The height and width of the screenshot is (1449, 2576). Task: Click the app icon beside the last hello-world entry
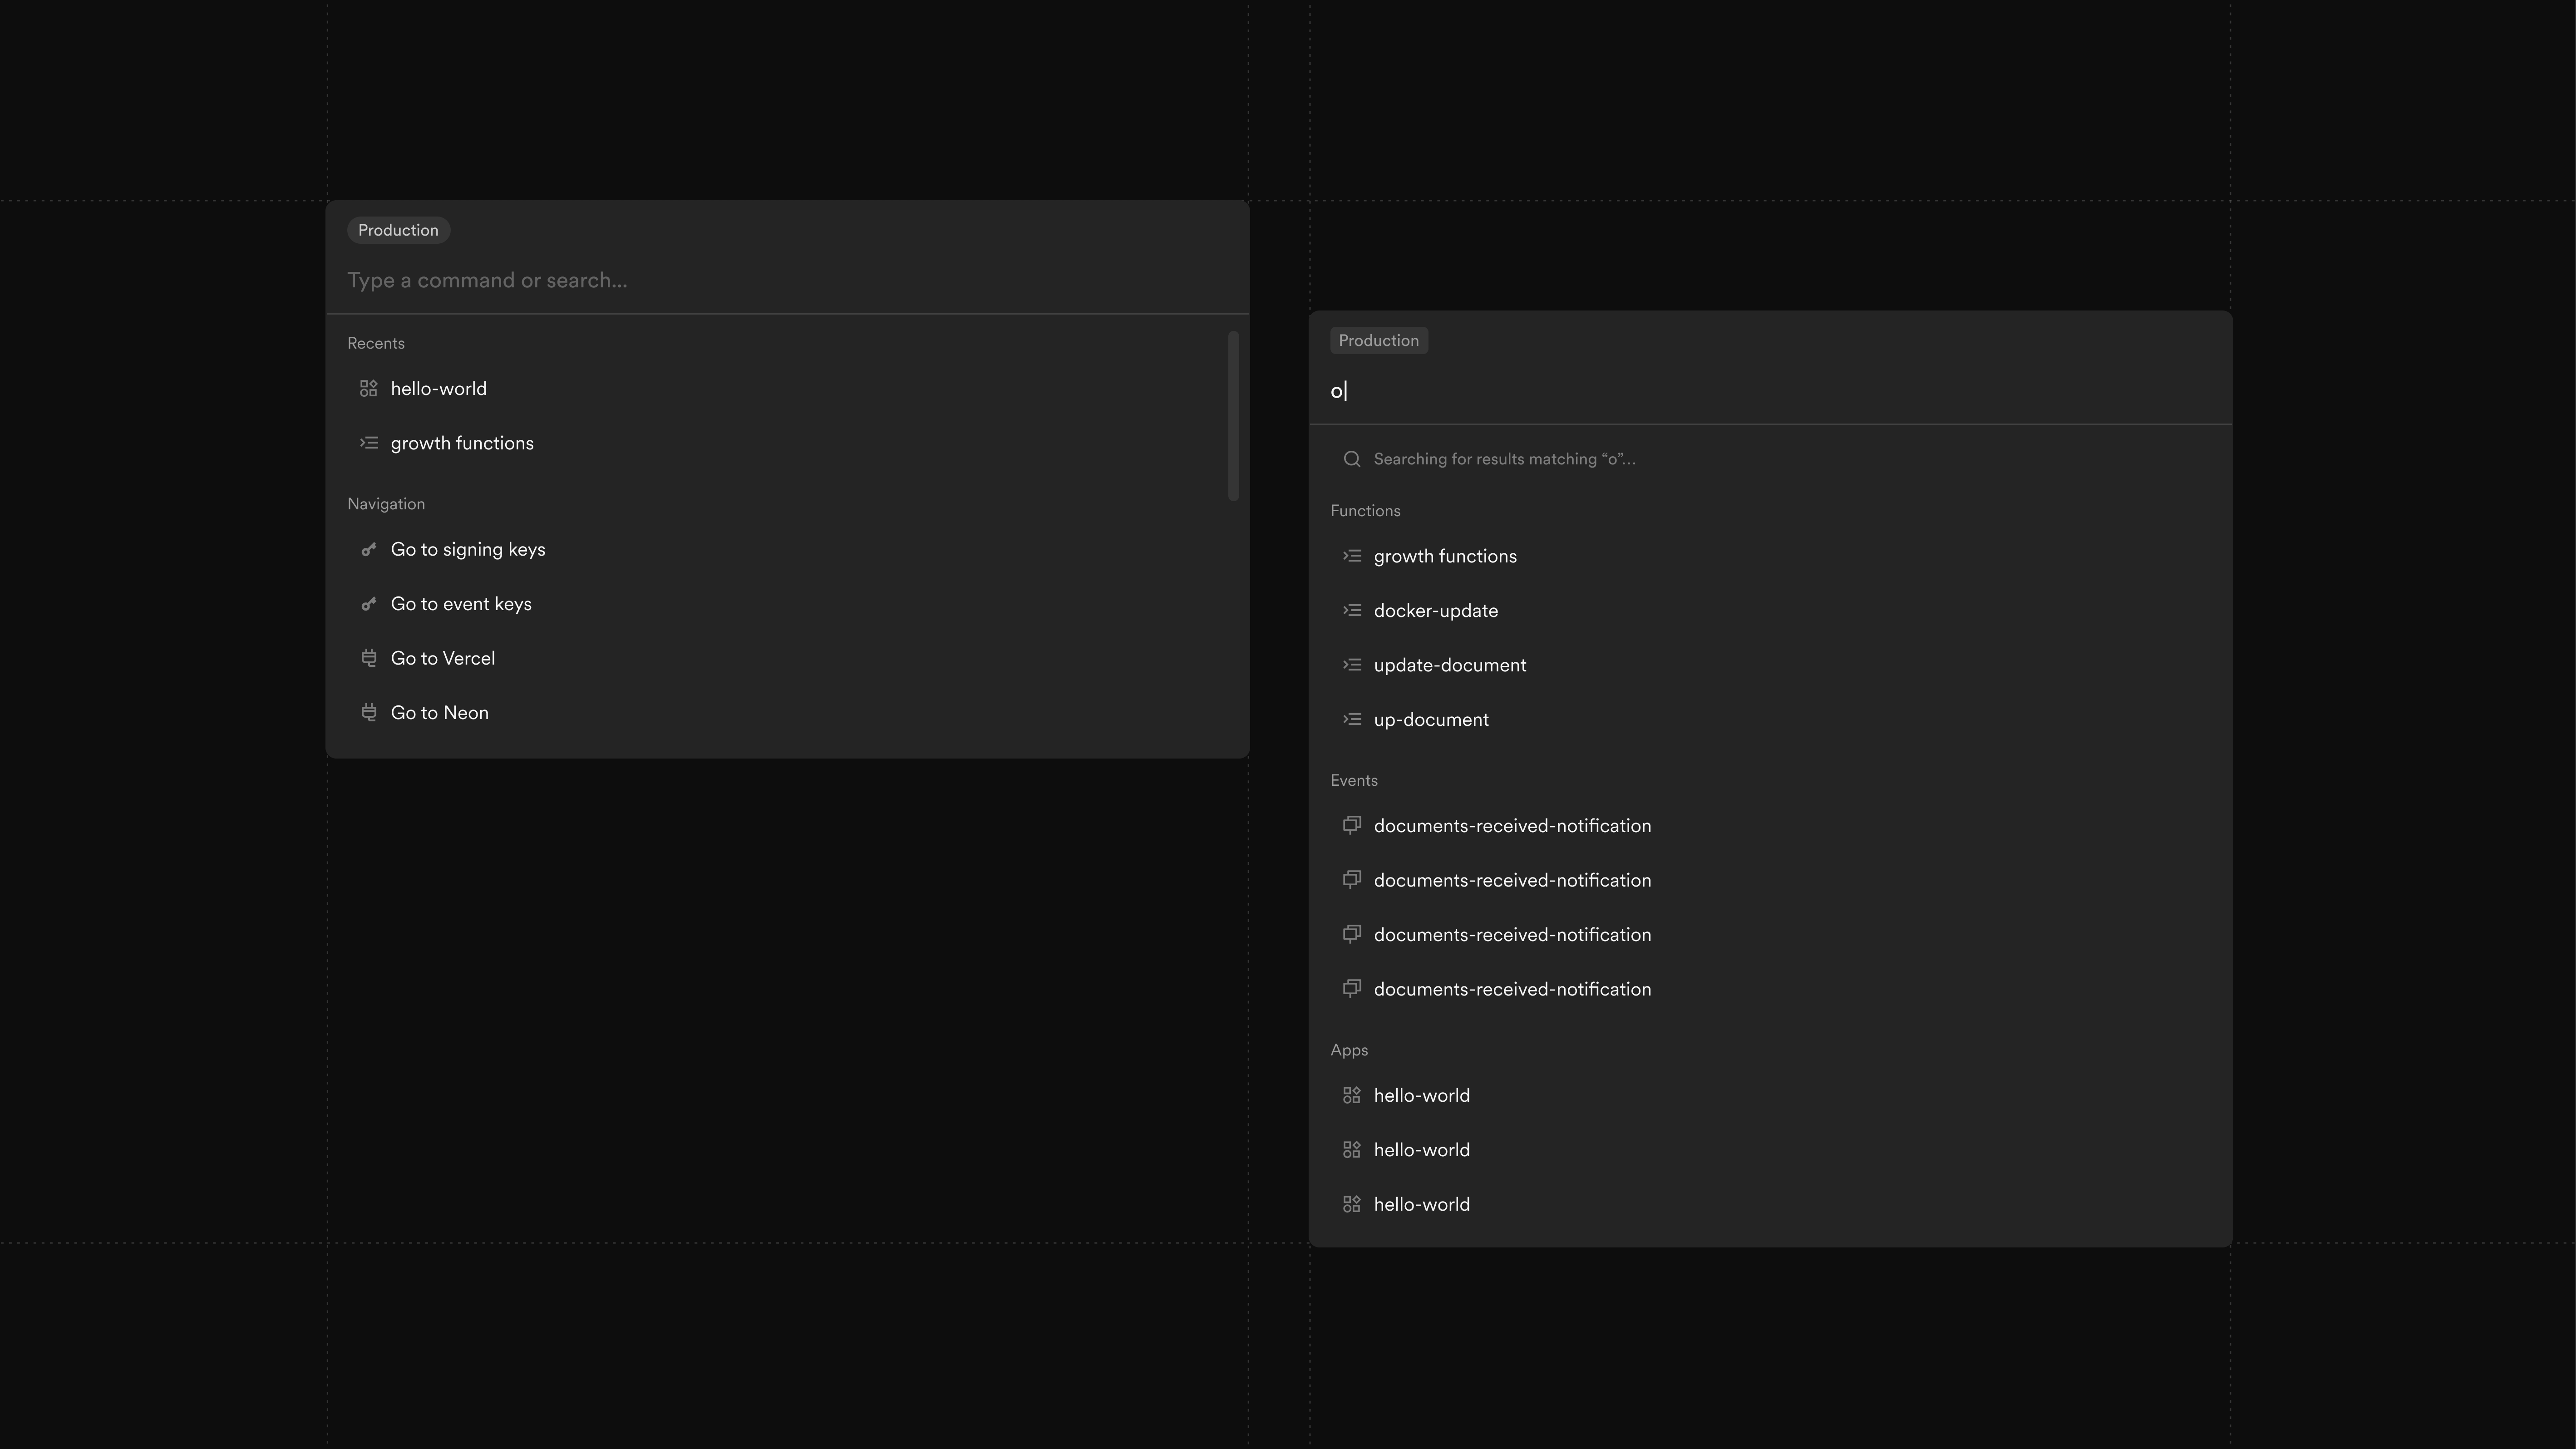point(1352,1203)
